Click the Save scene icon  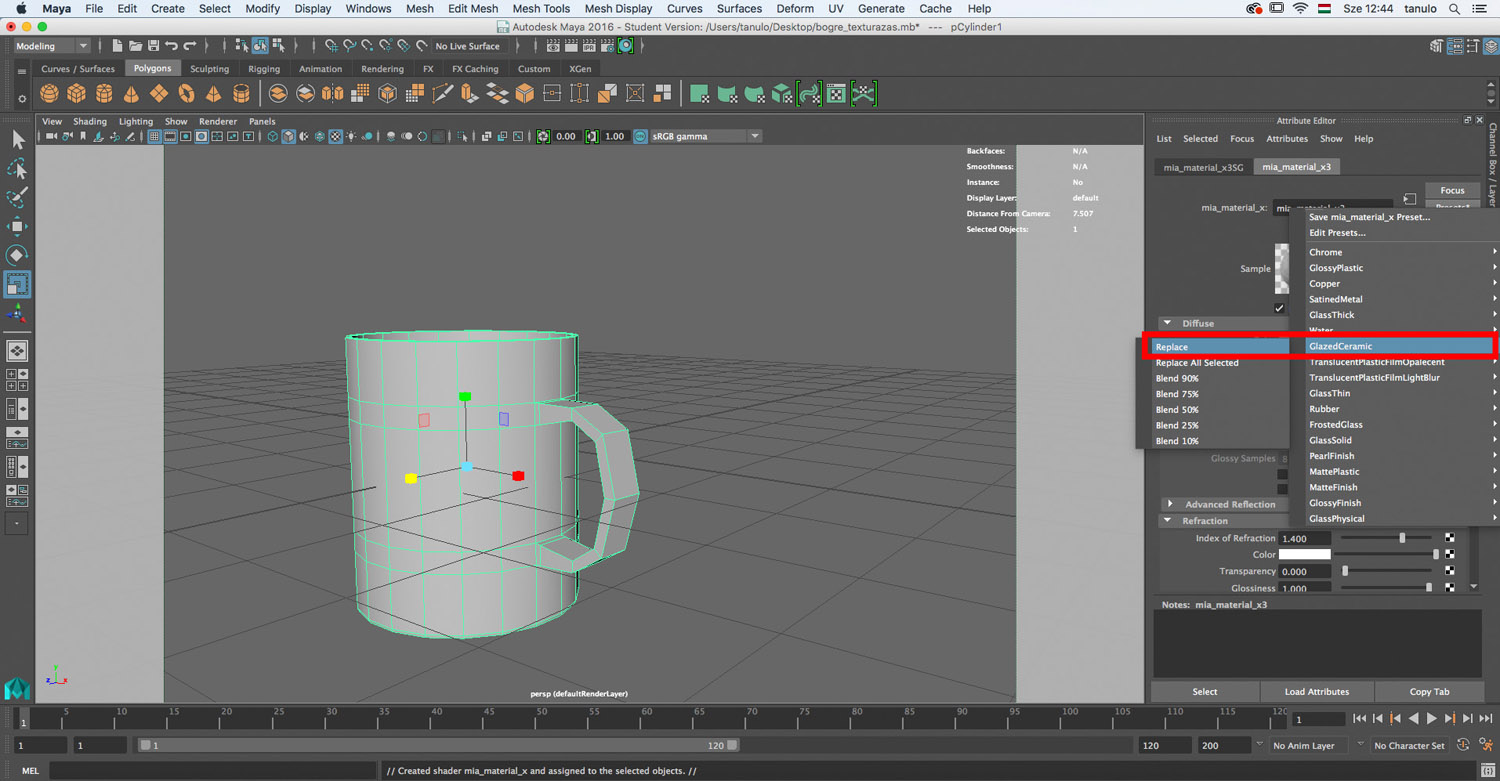[153, 46]
